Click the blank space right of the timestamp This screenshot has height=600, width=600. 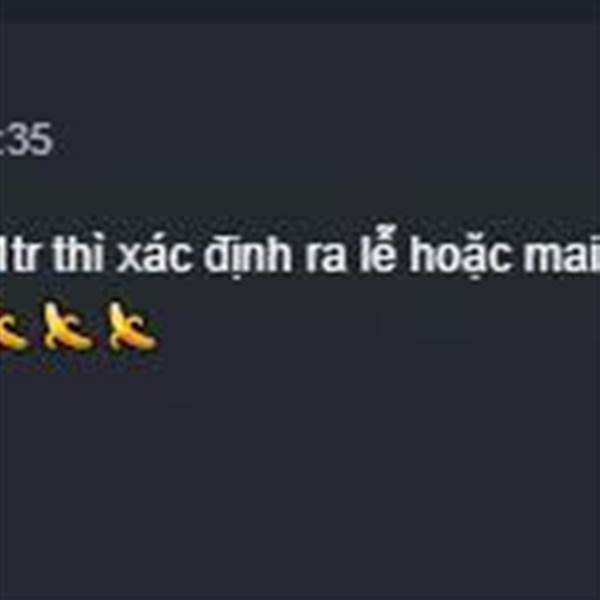(325, 139)
